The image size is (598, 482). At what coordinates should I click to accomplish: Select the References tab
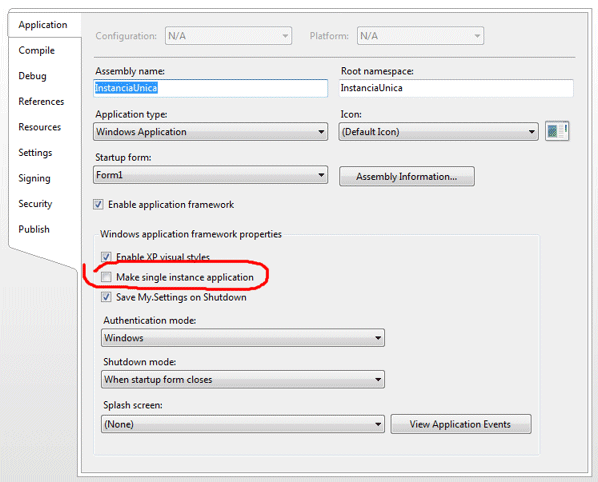41,101
